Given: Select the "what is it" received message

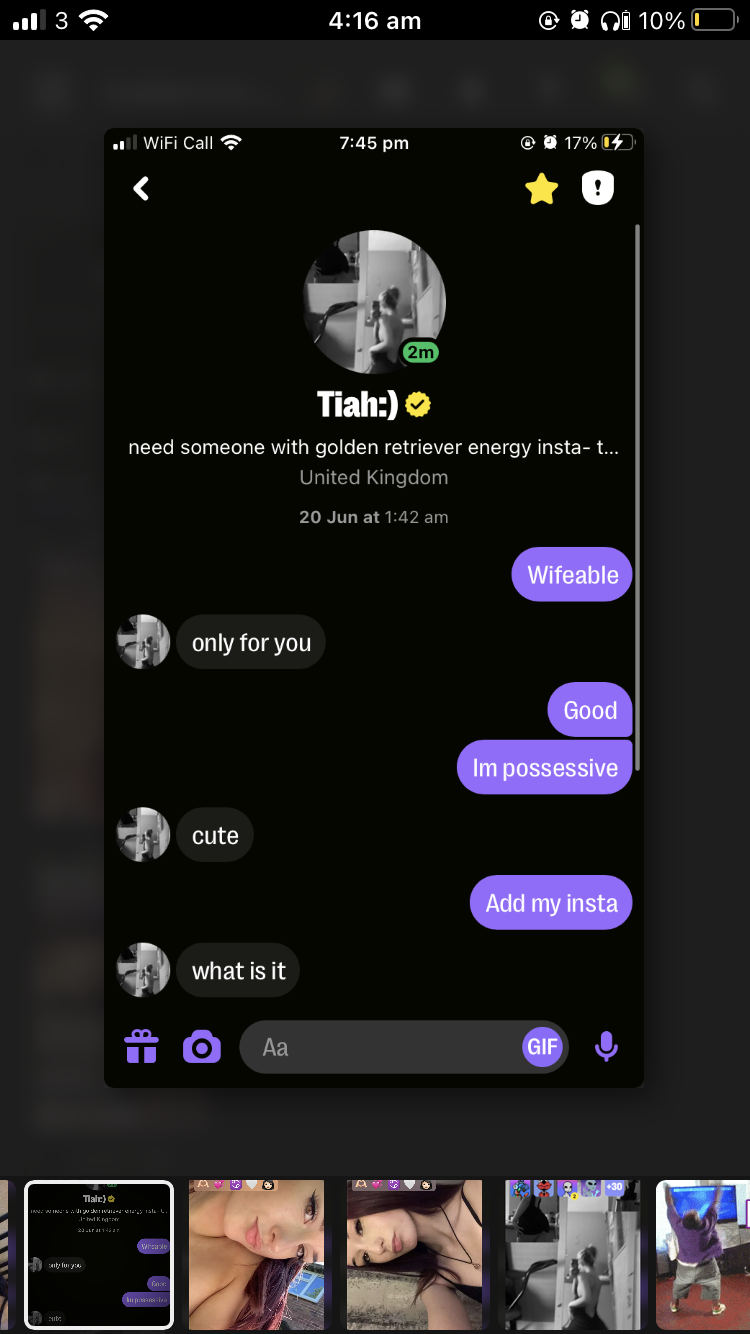Looking at the screenshot, I should pyautogui.click(x=238, y=970).
